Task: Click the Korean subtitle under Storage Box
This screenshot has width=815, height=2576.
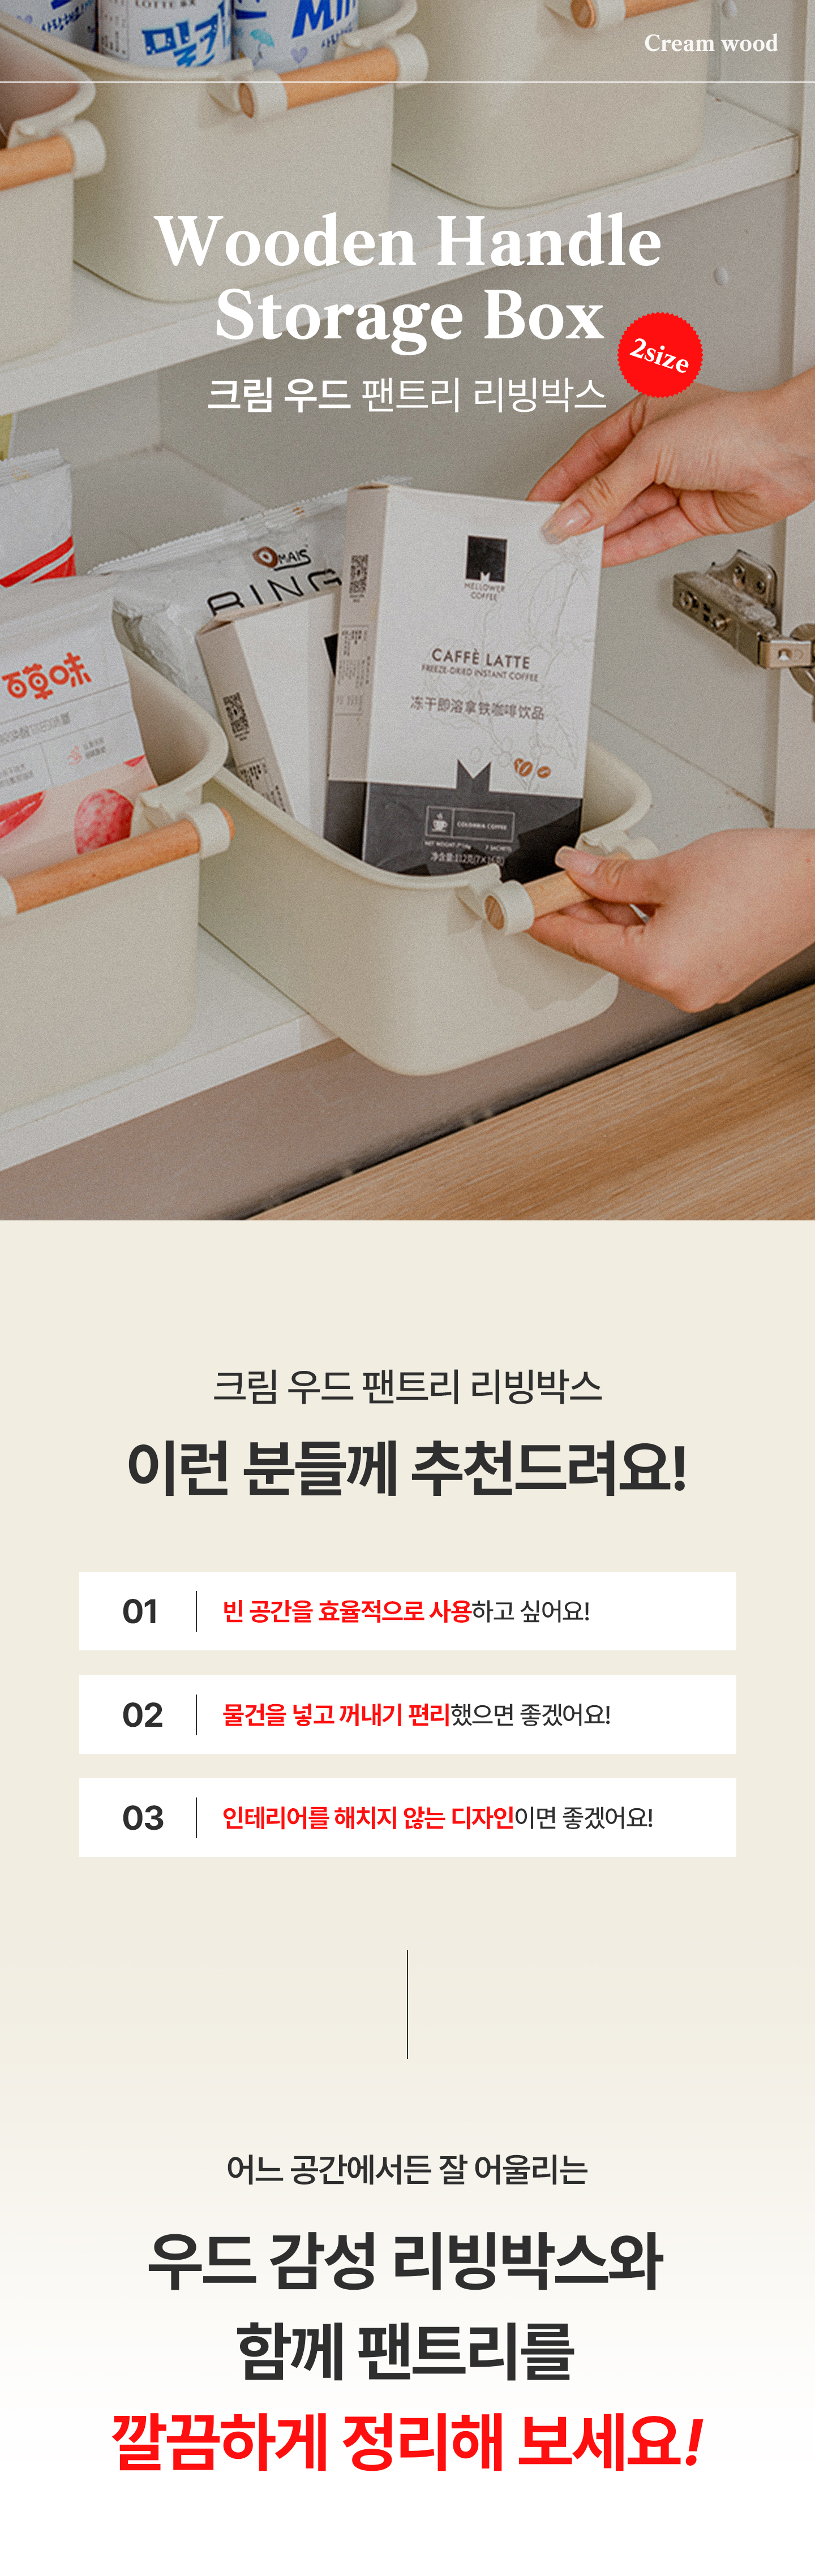Action: [406, 394]
